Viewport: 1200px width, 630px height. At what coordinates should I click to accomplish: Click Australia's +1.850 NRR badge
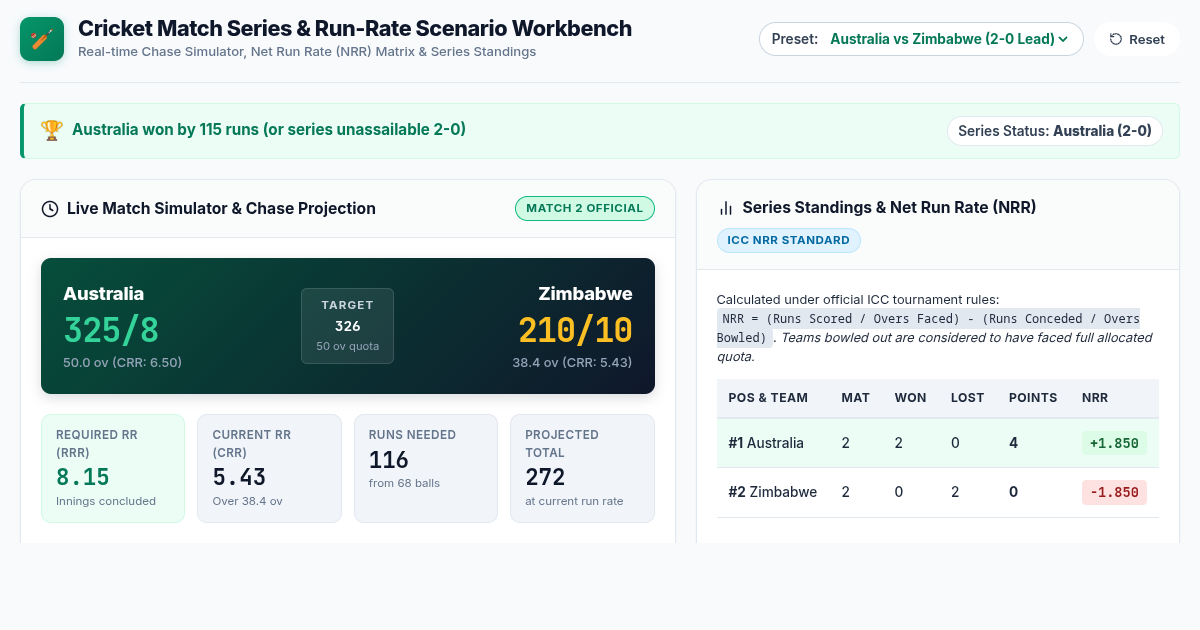1114,443
